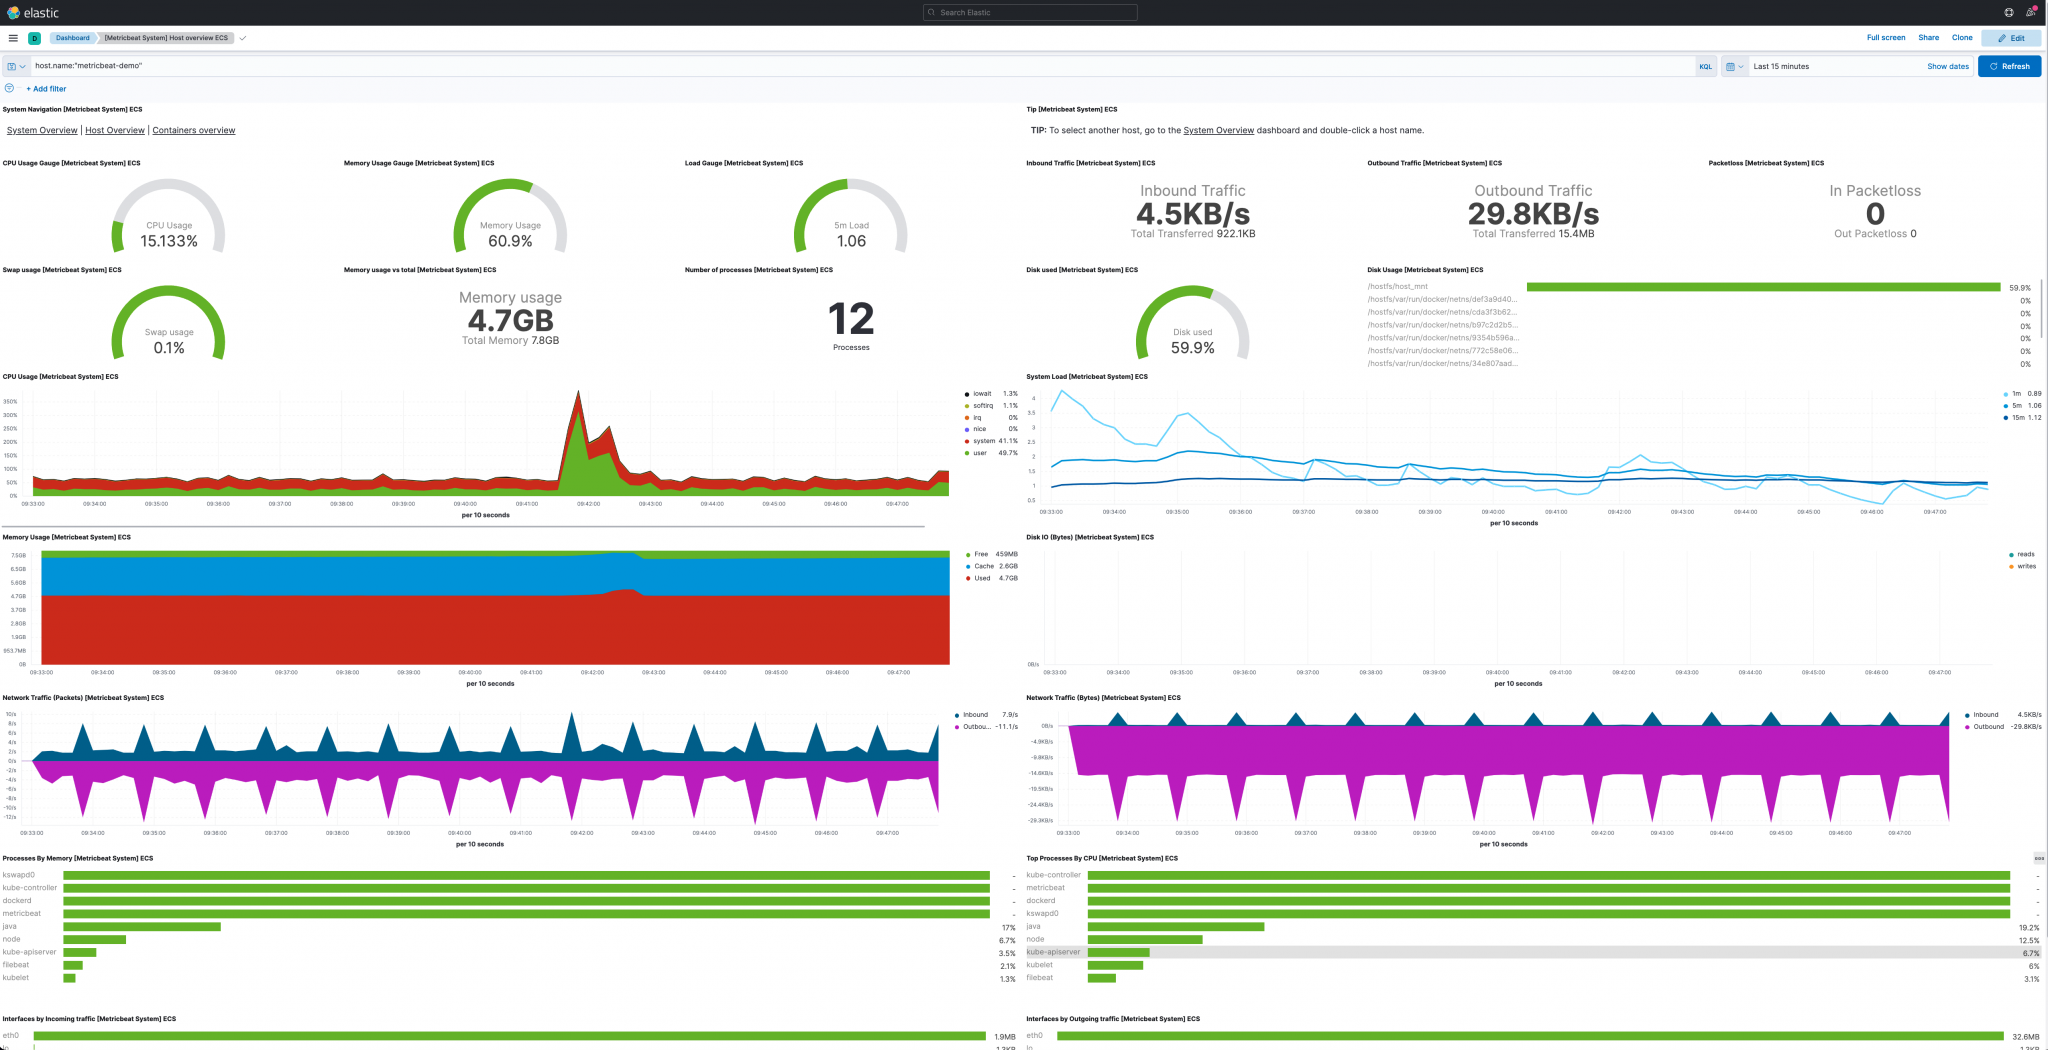Open the main navigation hamburger menu
Viewport: 2048px width, 1050px height.
[13, 38]
